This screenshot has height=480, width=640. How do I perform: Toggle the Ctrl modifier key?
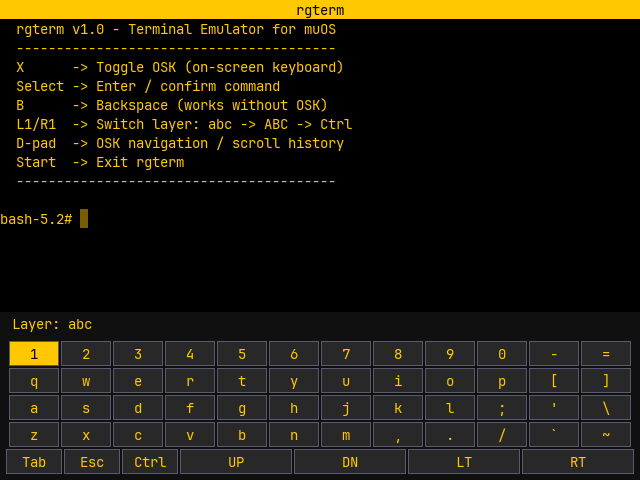[x=150, y=461]
